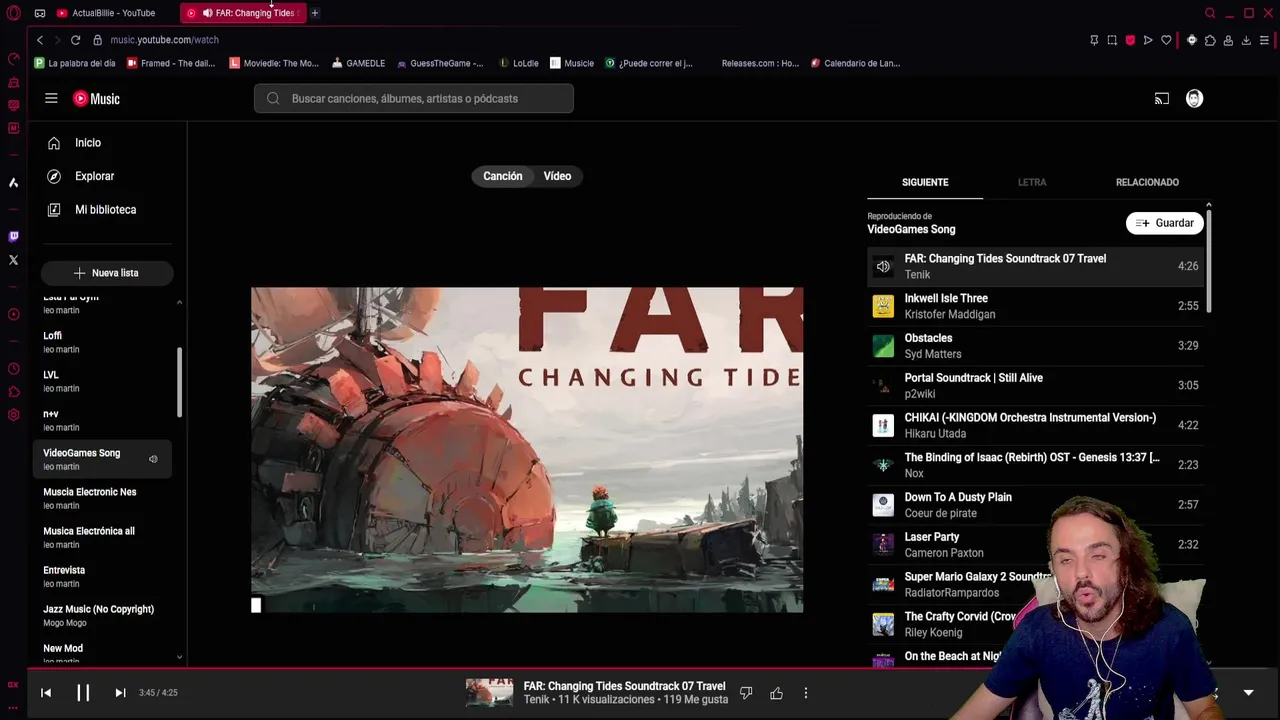The height and width of the screenshot is (720, 1280).
Task: Select the LETRA tab
Action: tap(1032, 182)
